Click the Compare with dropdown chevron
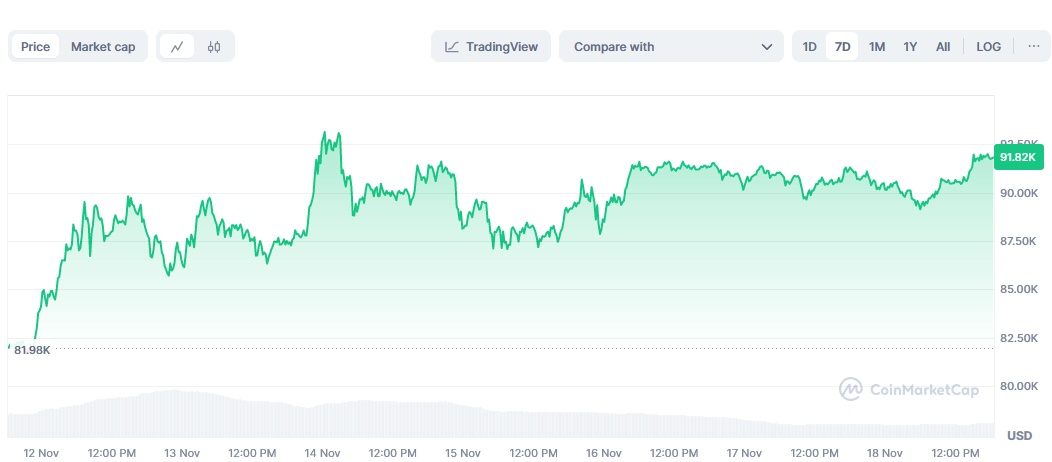This screenshot has height=462, width=1052. tap(767, 47)
